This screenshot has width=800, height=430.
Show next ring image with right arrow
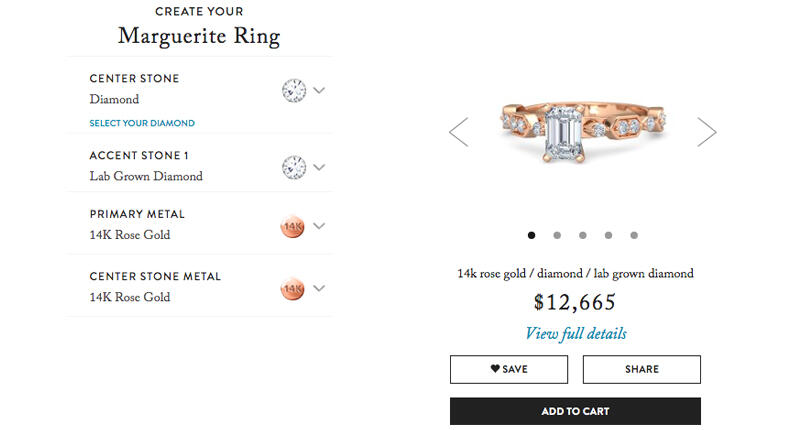pos(707,132)
